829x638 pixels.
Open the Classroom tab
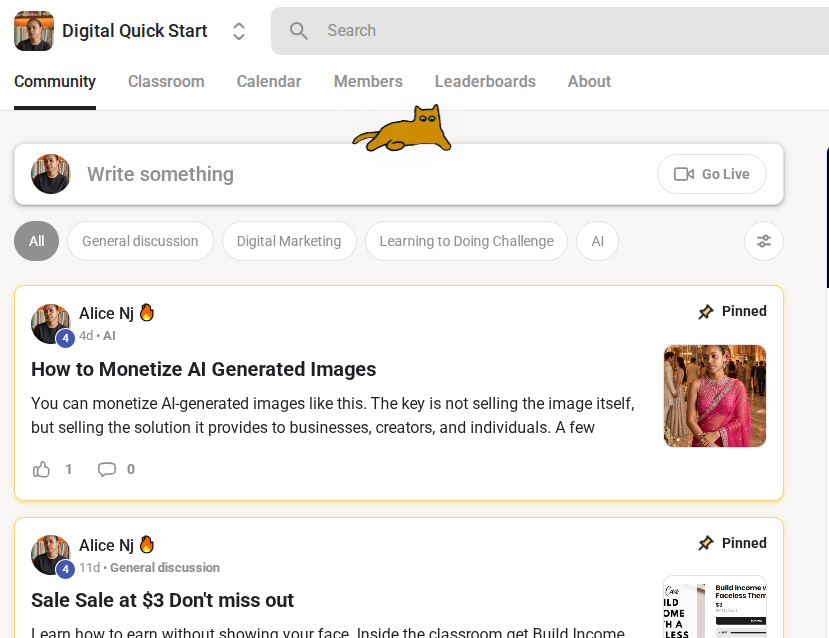[166, 81]
